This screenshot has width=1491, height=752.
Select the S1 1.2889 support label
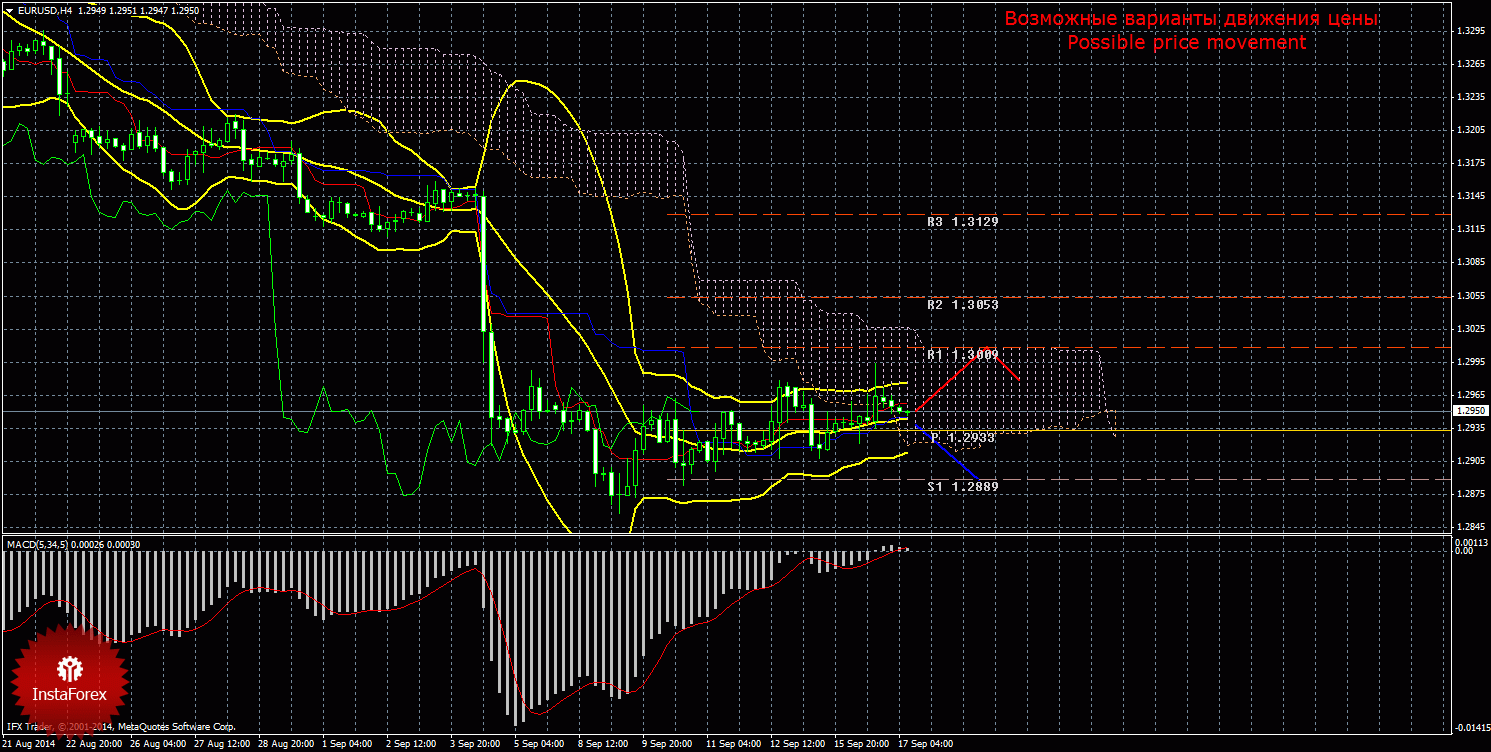coord(963,486)
